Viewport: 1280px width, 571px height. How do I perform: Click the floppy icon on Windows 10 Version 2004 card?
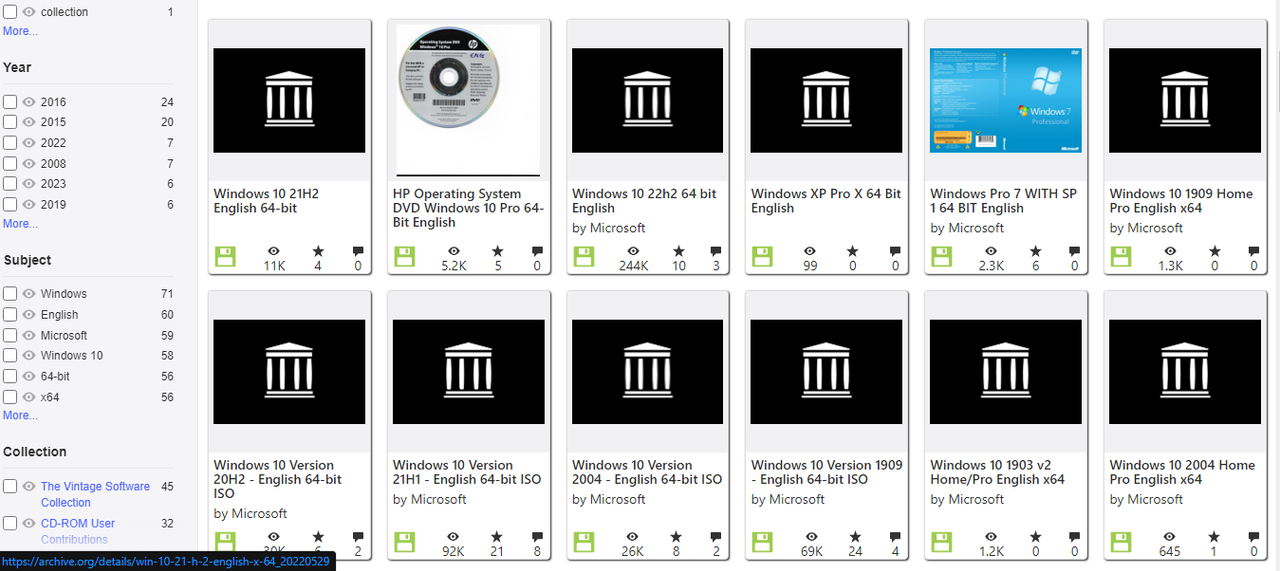pos(583,542)
